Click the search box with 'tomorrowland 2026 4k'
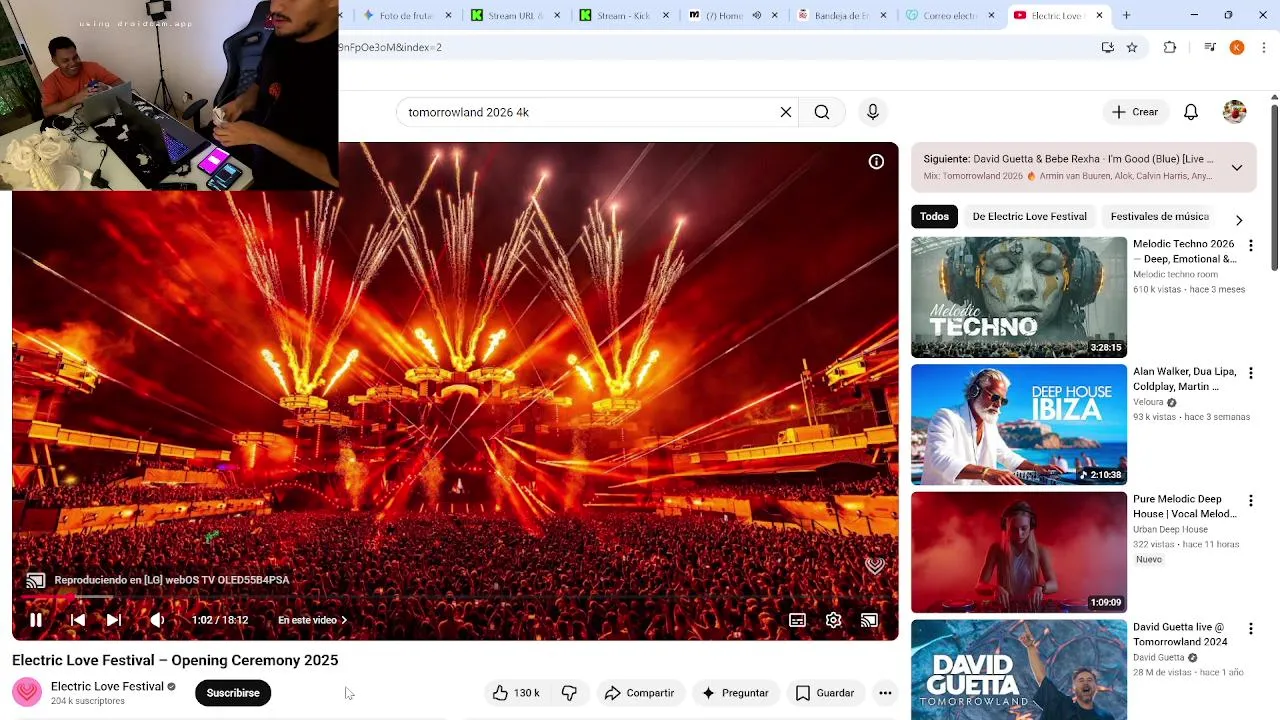The height and width of the screenshot is (720, 1280). [590, 112]
